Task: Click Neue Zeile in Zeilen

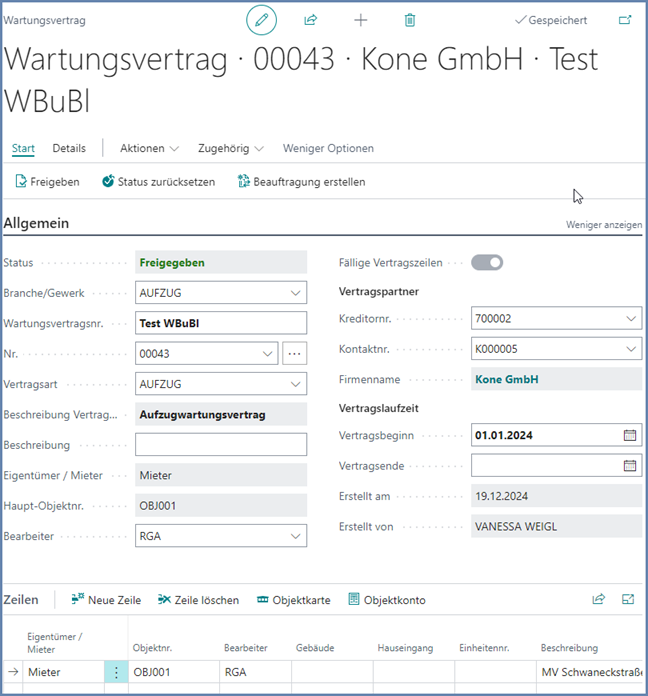Action: pos(106,600)
